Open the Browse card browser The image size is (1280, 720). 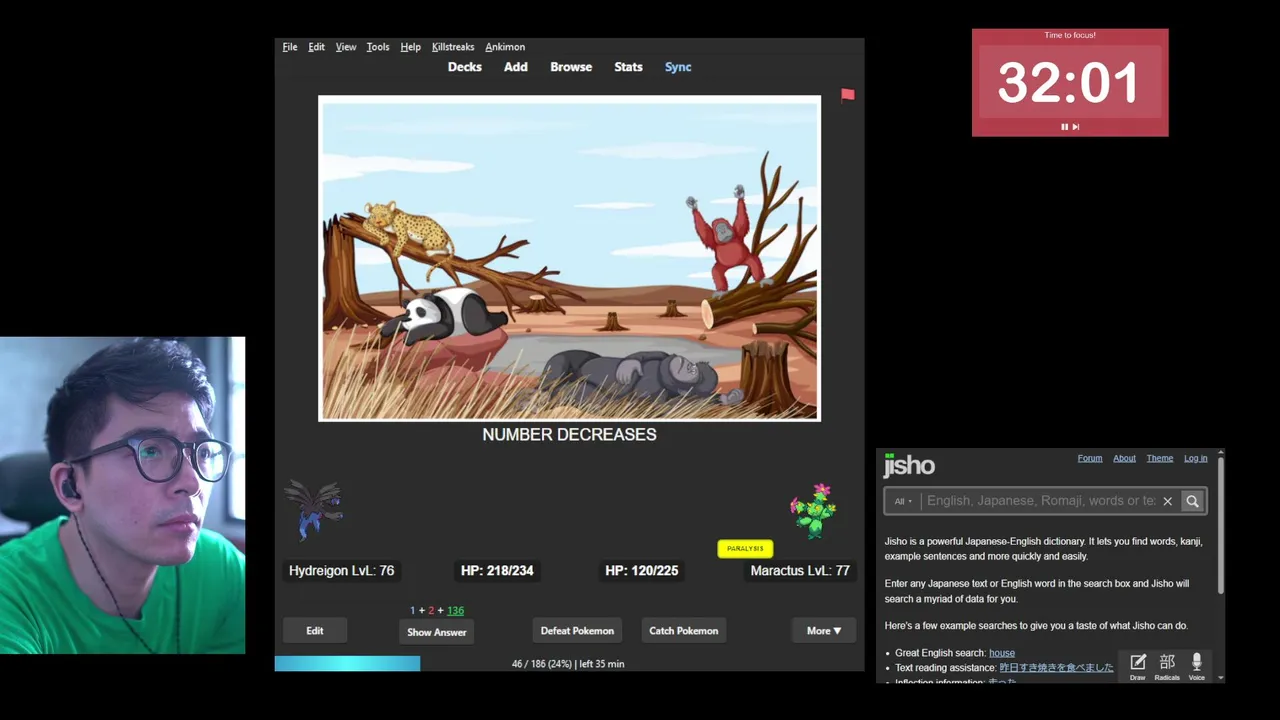tap(571, 67)
